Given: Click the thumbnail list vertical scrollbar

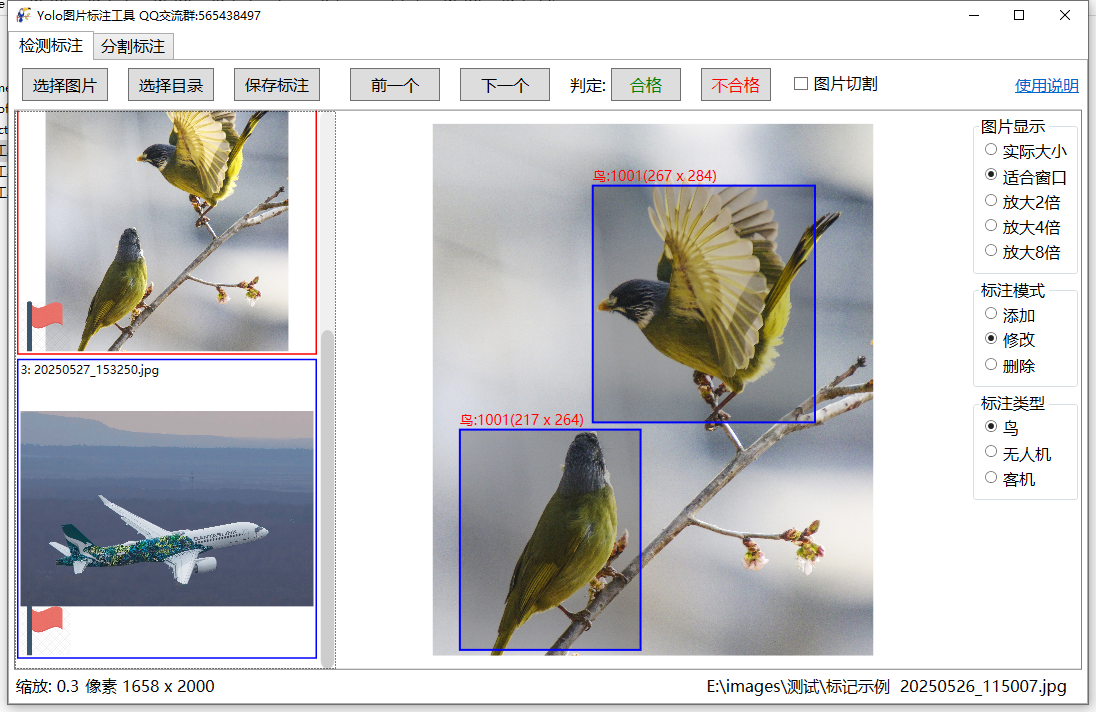Looking at the screenshot, I should [x=326, y=497].
